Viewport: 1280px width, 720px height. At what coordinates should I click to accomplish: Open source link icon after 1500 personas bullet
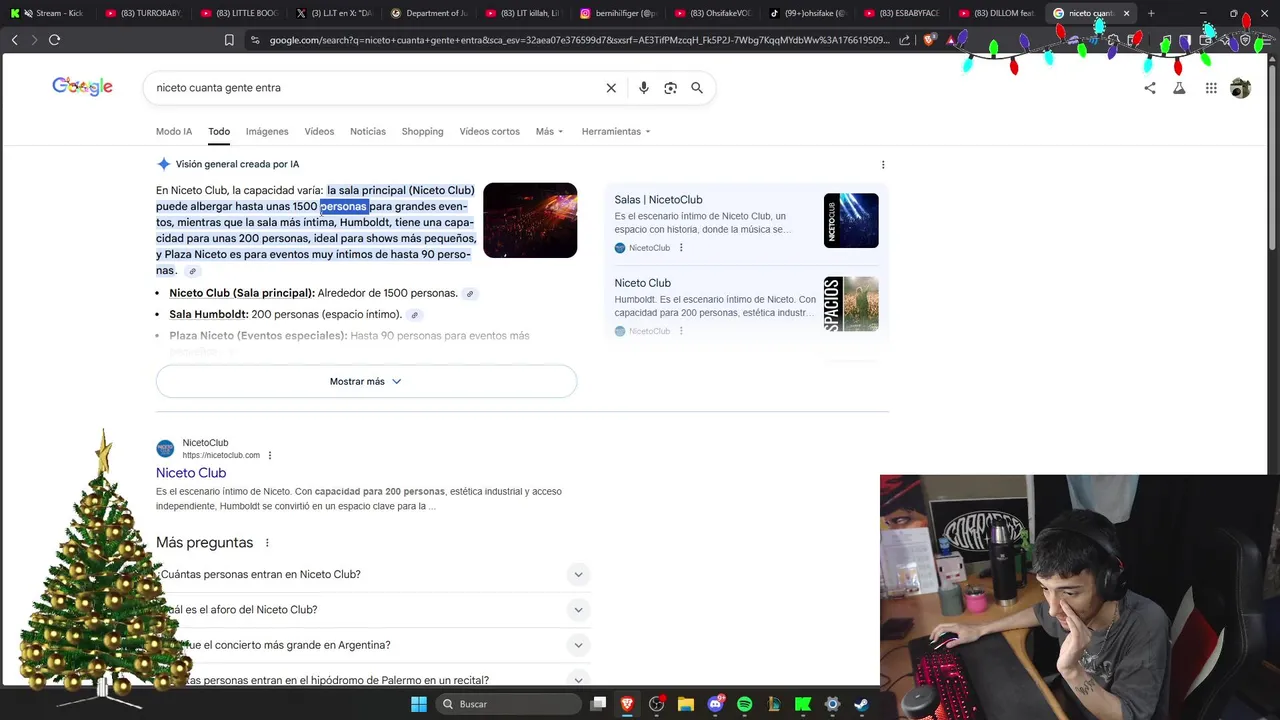pos(470,294)
